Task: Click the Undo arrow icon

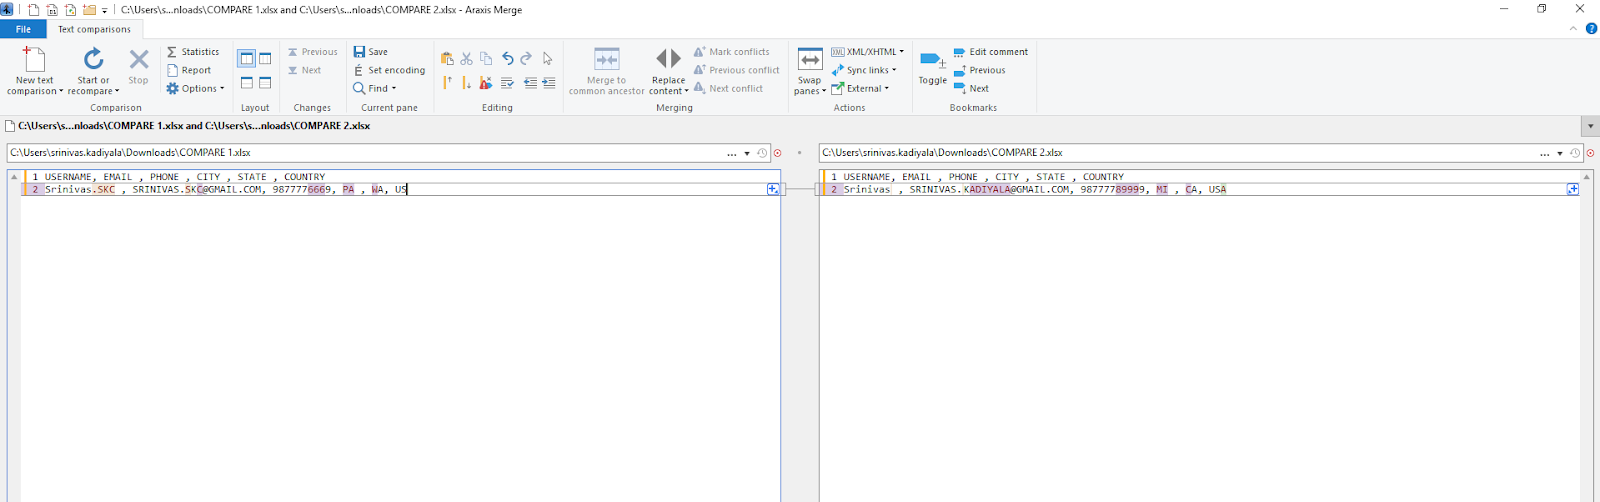Action: pyautogui.click(x=508, y=59)
